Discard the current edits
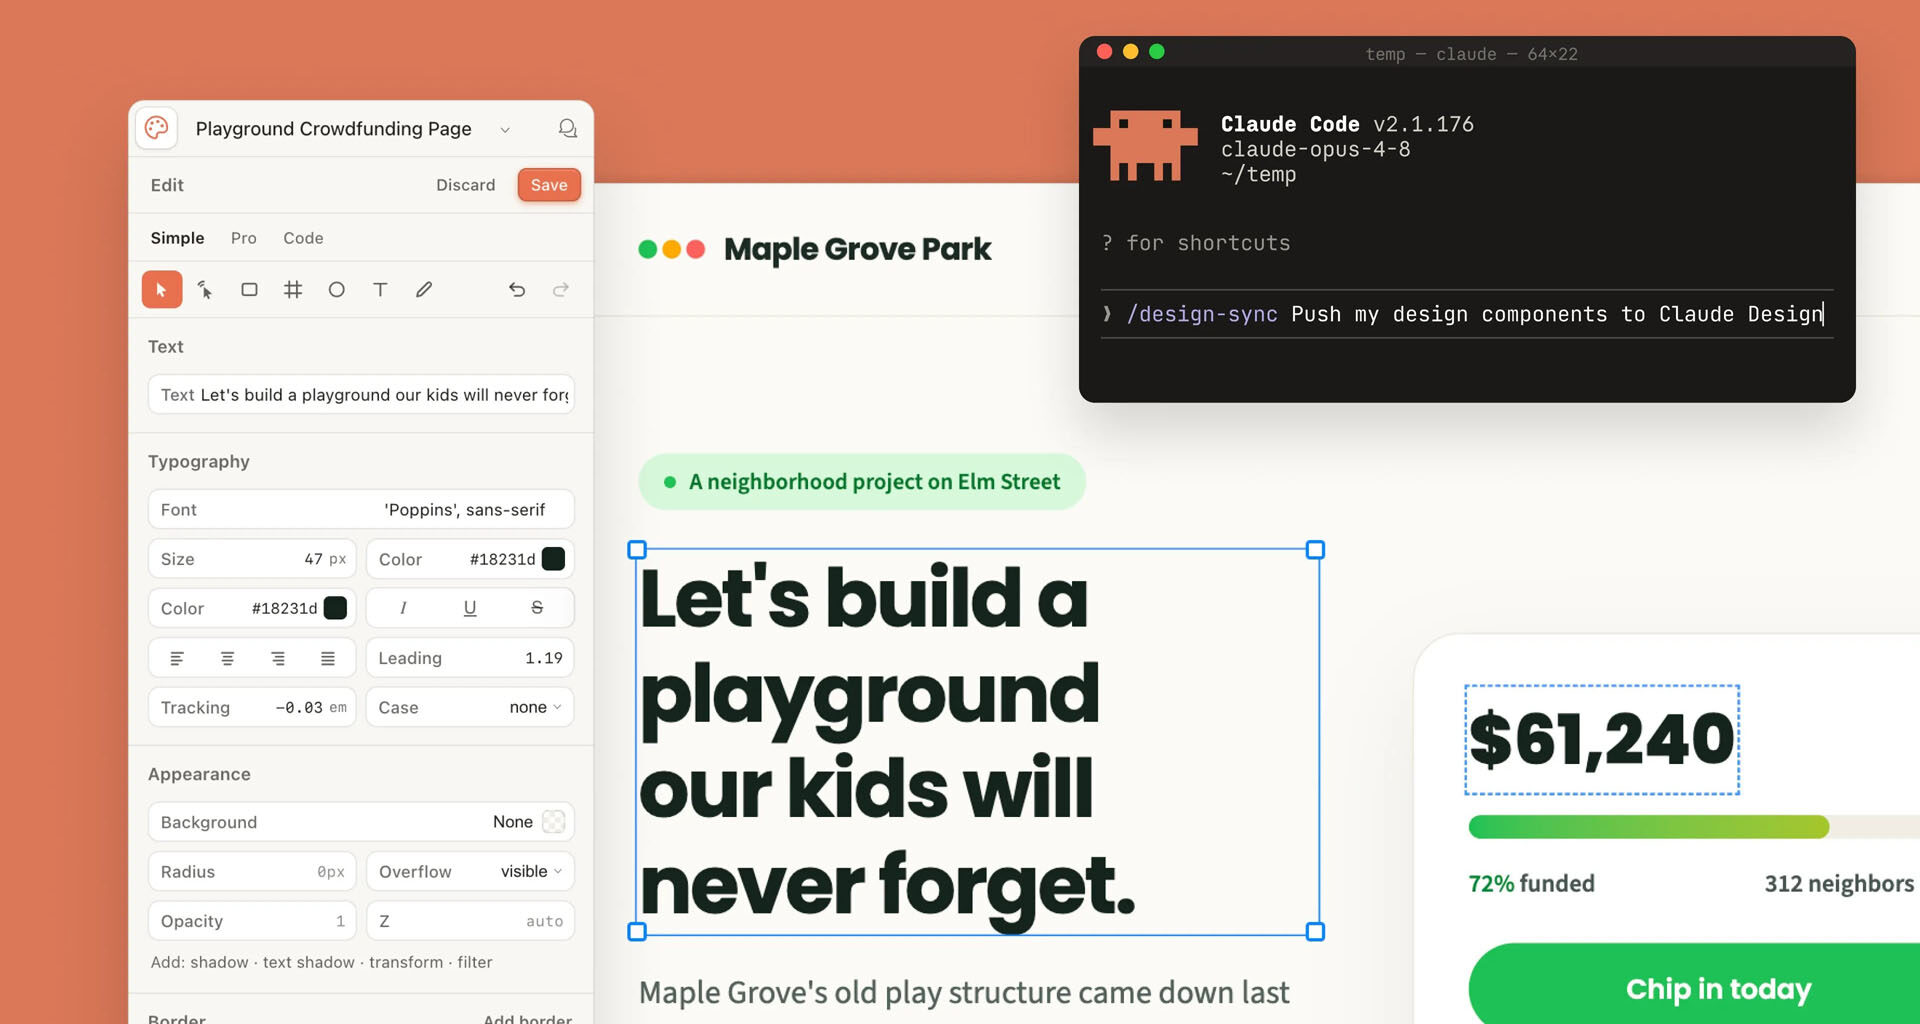 [x=466, y=185]
